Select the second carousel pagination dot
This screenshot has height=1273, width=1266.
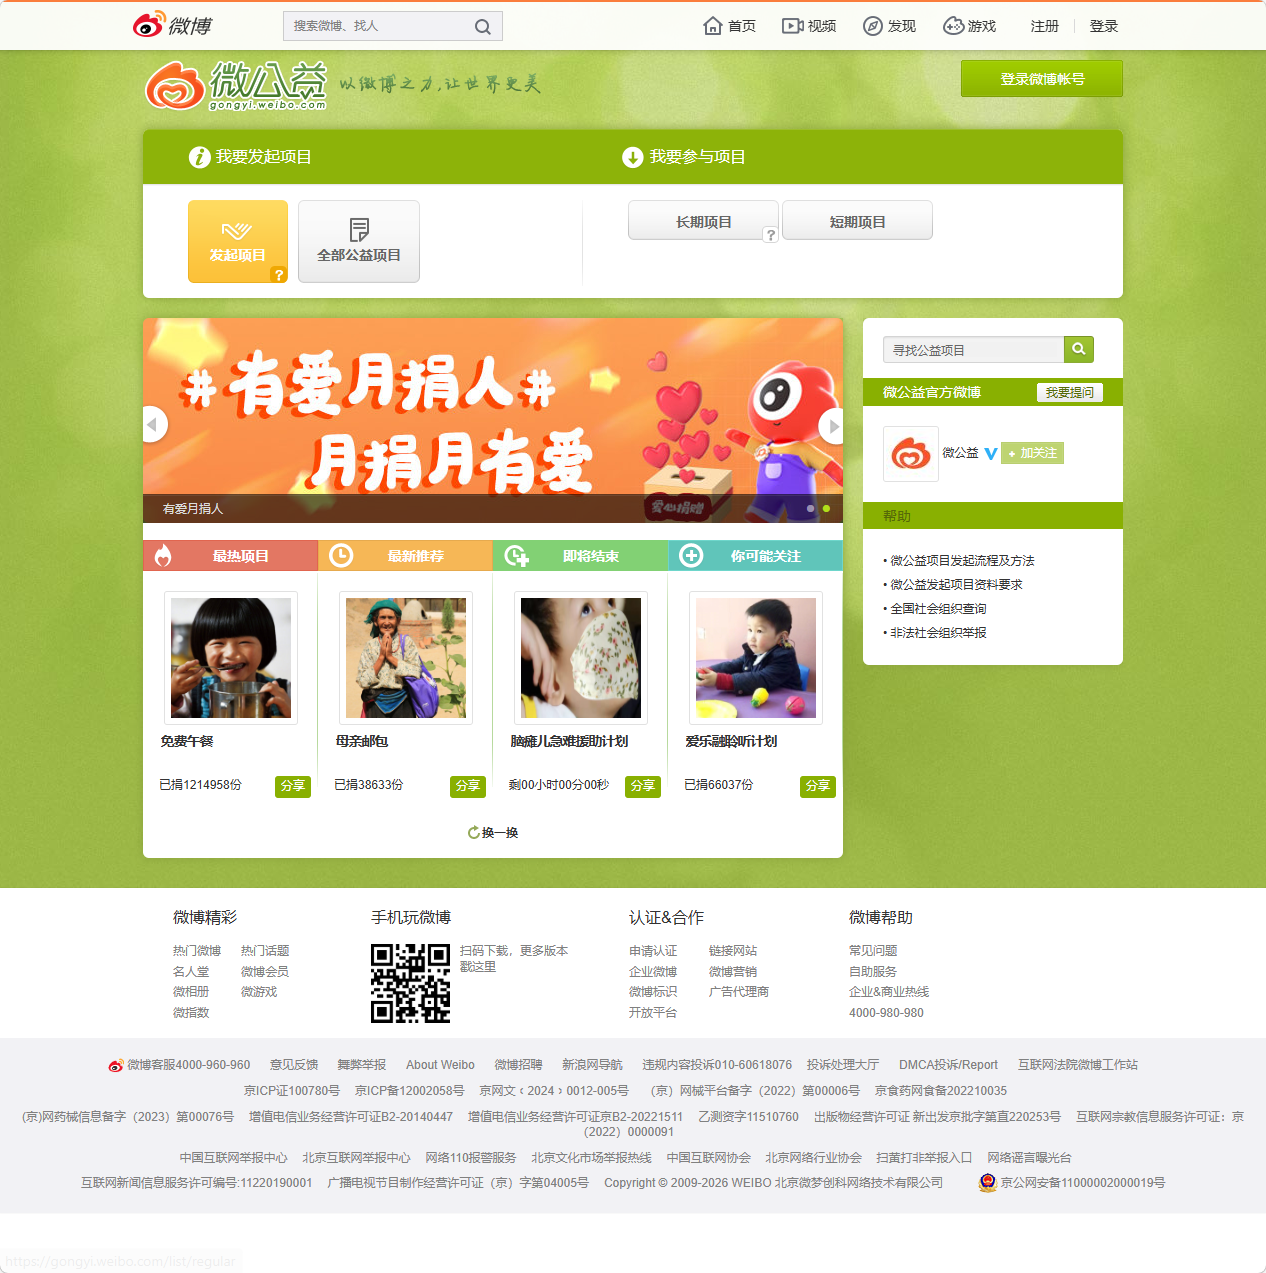(x=825, y=508)
